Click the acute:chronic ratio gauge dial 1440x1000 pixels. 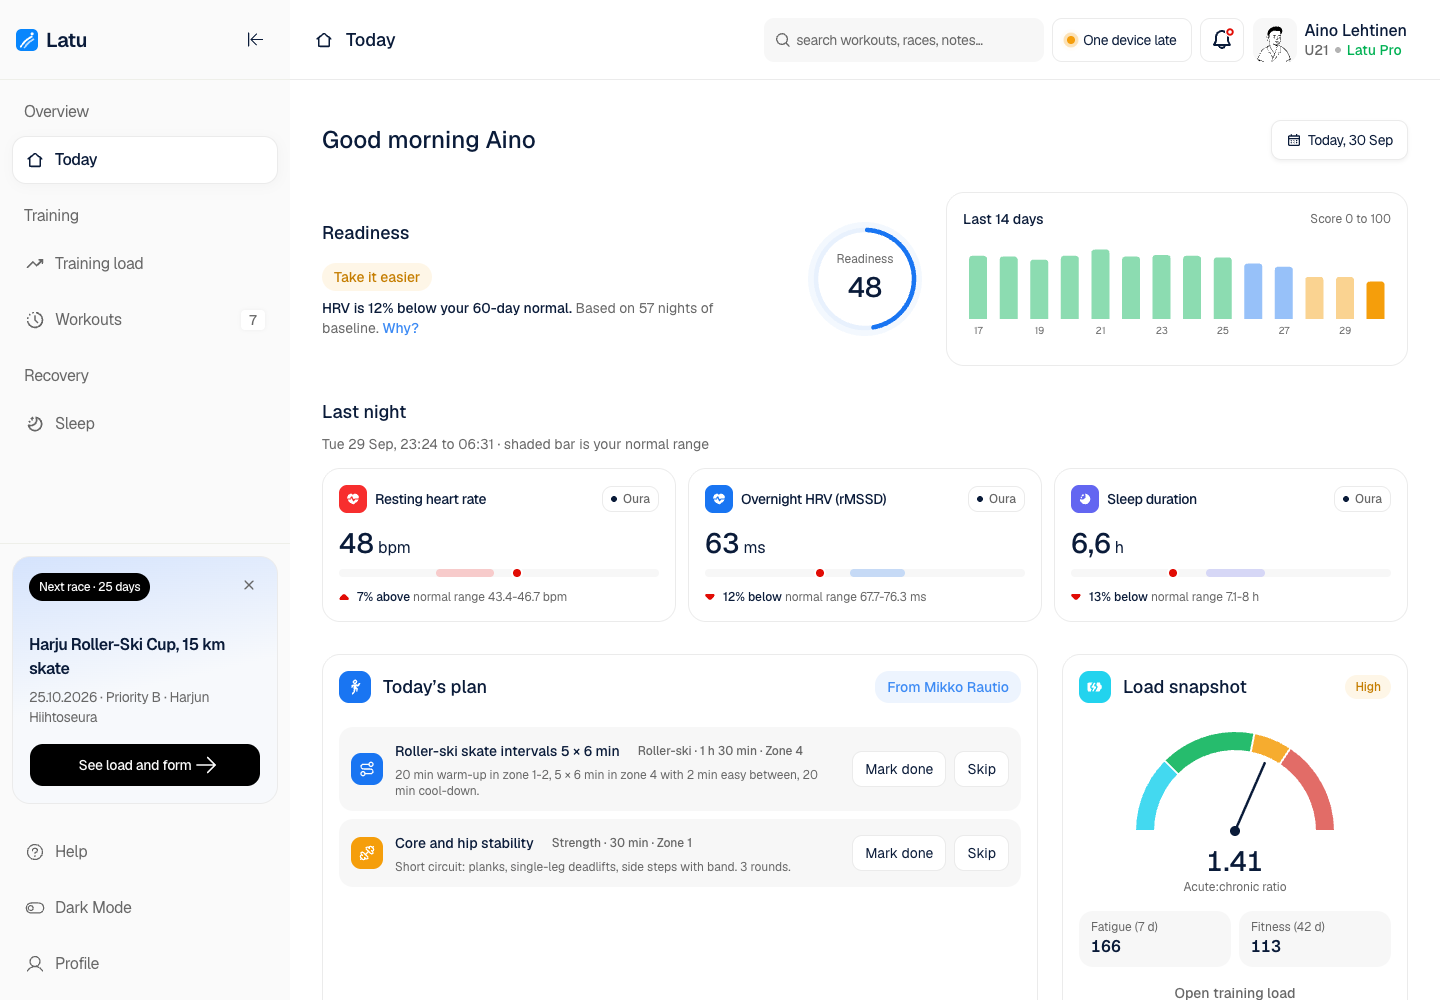[x=1235, y=782]
